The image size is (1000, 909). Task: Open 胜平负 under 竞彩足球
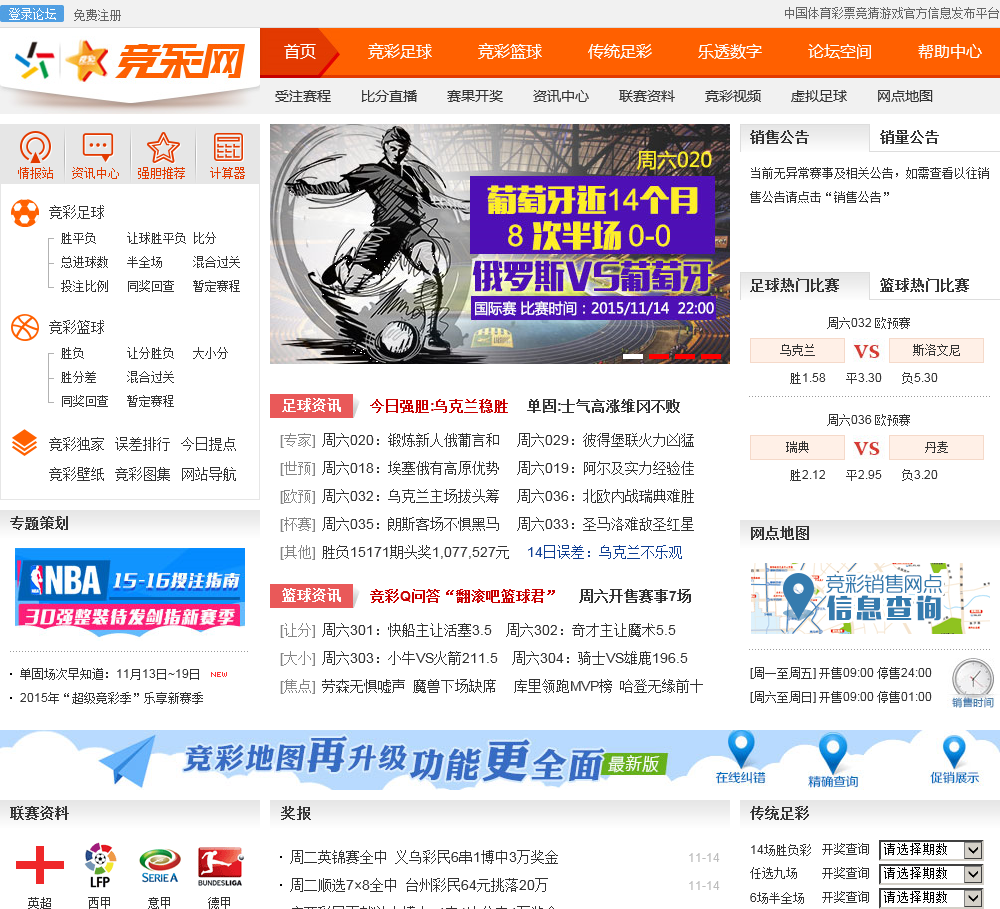coord(78,239)
